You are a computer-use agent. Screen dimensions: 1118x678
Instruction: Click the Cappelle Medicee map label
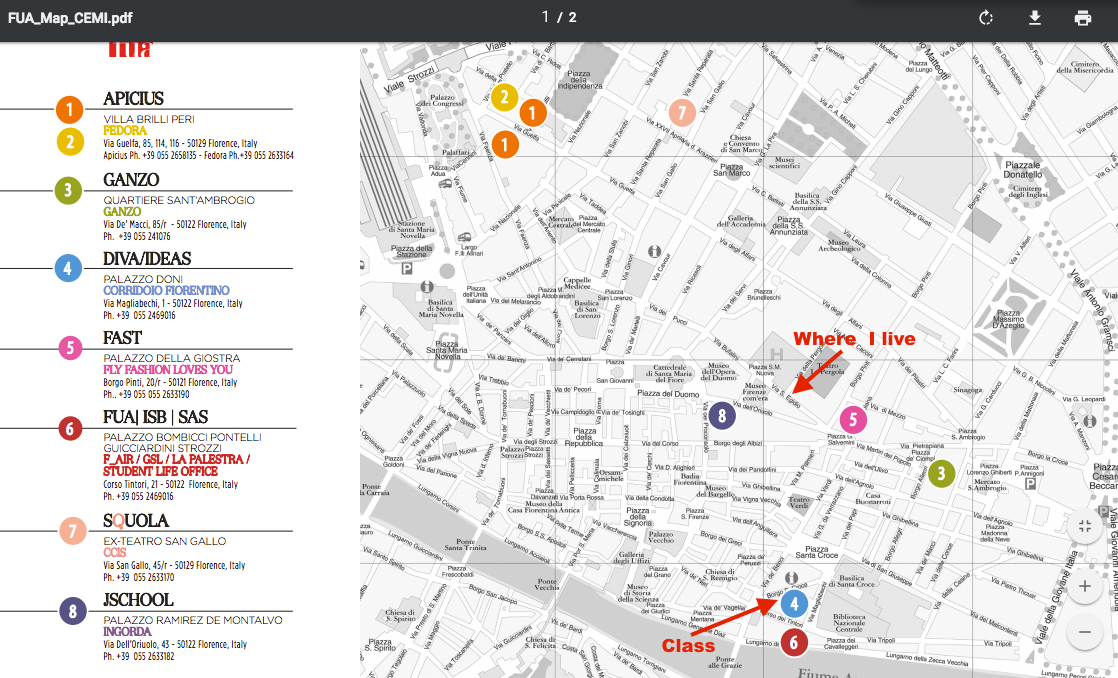pyautogui.click(x=578, y=284)
